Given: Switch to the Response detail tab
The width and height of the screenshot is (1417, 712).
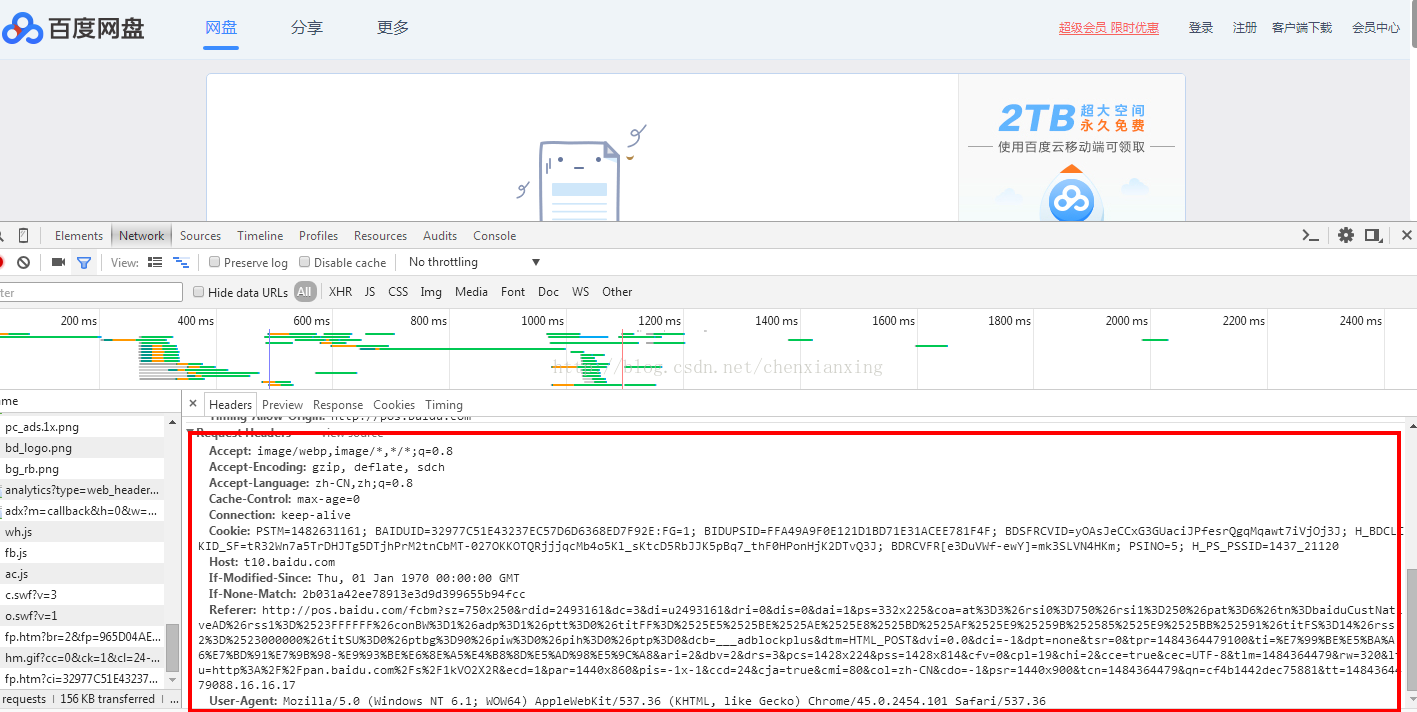Looking at the screenshot, I should pyautogui.click(x=338, y=405).
